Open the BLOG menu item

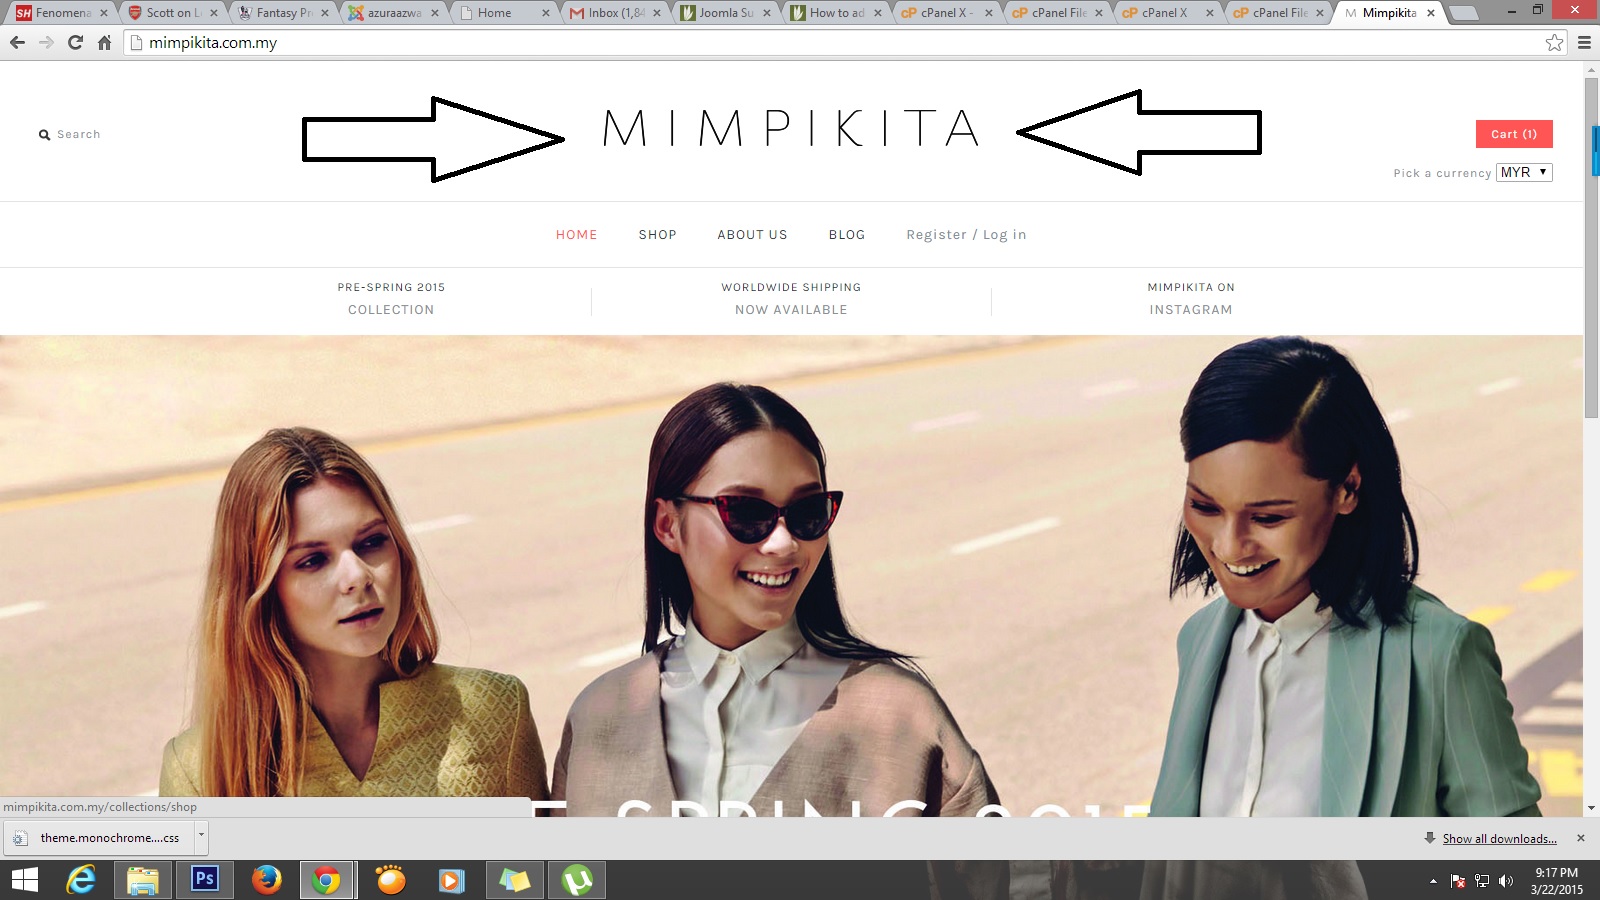[x=847, y=235]
